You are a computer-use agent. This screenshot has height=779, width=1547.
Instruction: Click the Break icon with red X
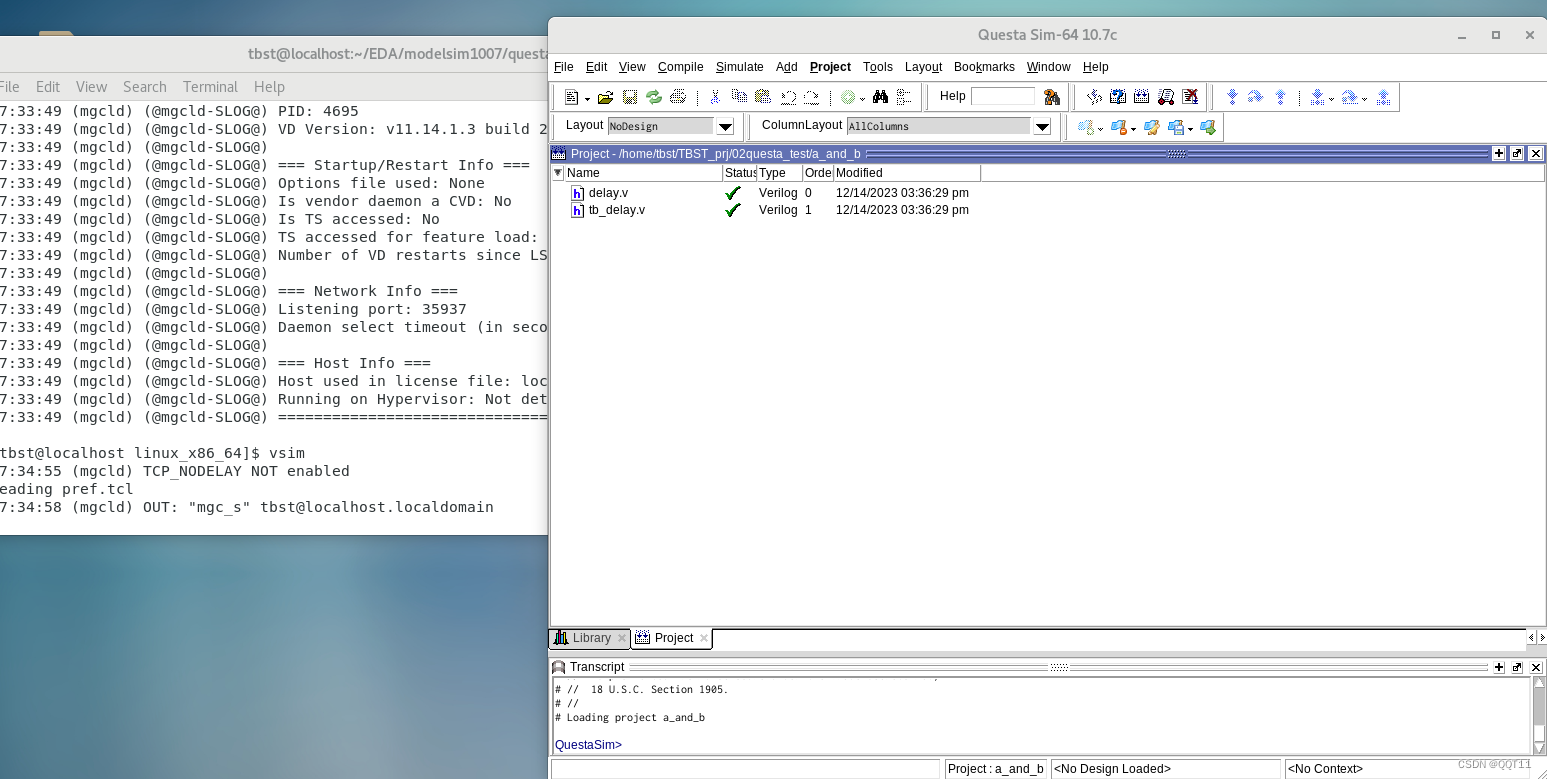1190,97
